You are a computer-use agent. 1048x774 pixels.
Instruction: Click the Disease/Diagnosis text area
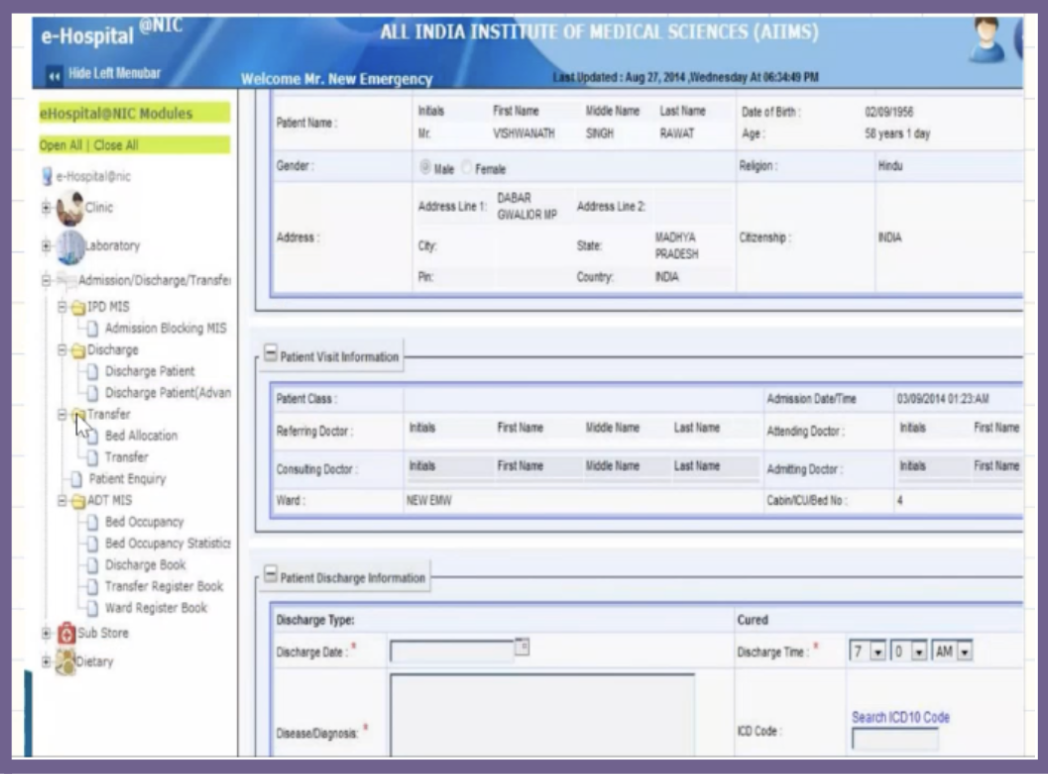point(541,714)
